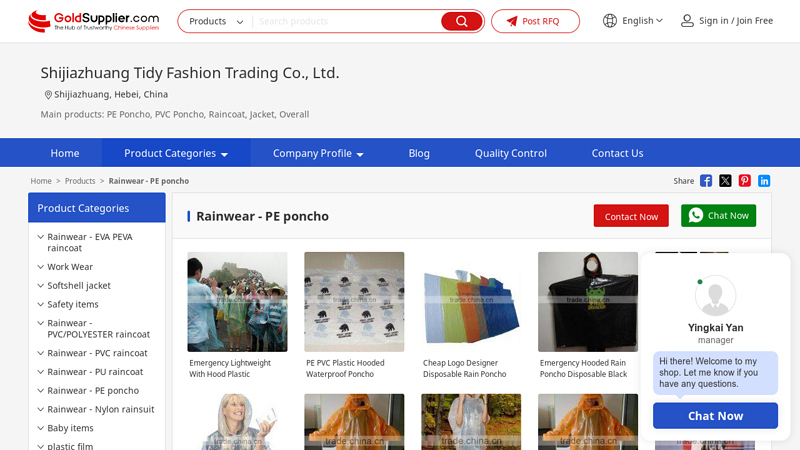
Task: Click inside the Search products field
Action: pyautogui.click(x=347, y=21)
